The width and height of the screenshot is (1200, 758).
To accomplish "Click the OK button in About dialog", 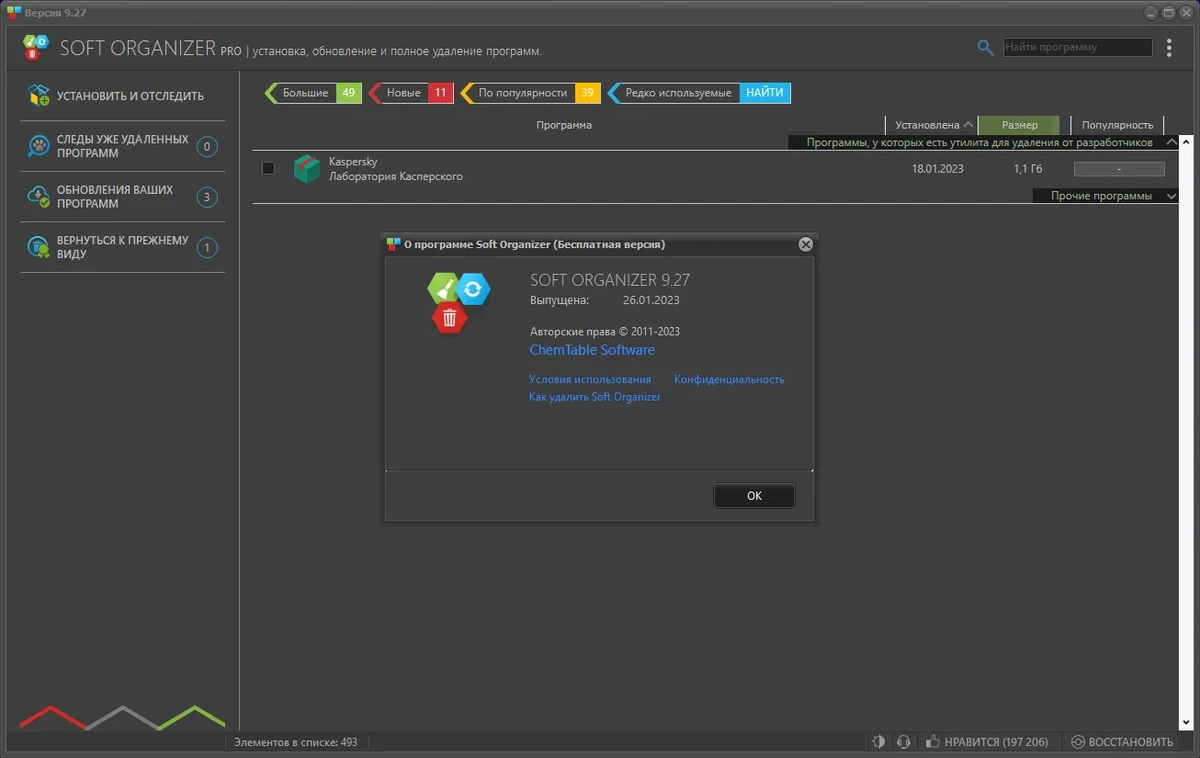I will pyautogui.click(x=754, y=496).
